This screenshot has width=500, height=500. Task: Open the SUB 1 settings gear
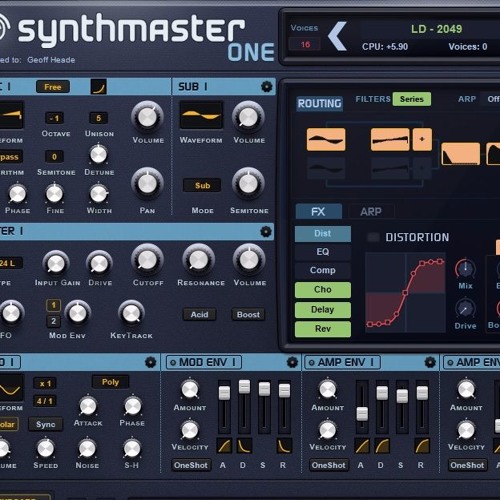[x=266, y=87]
